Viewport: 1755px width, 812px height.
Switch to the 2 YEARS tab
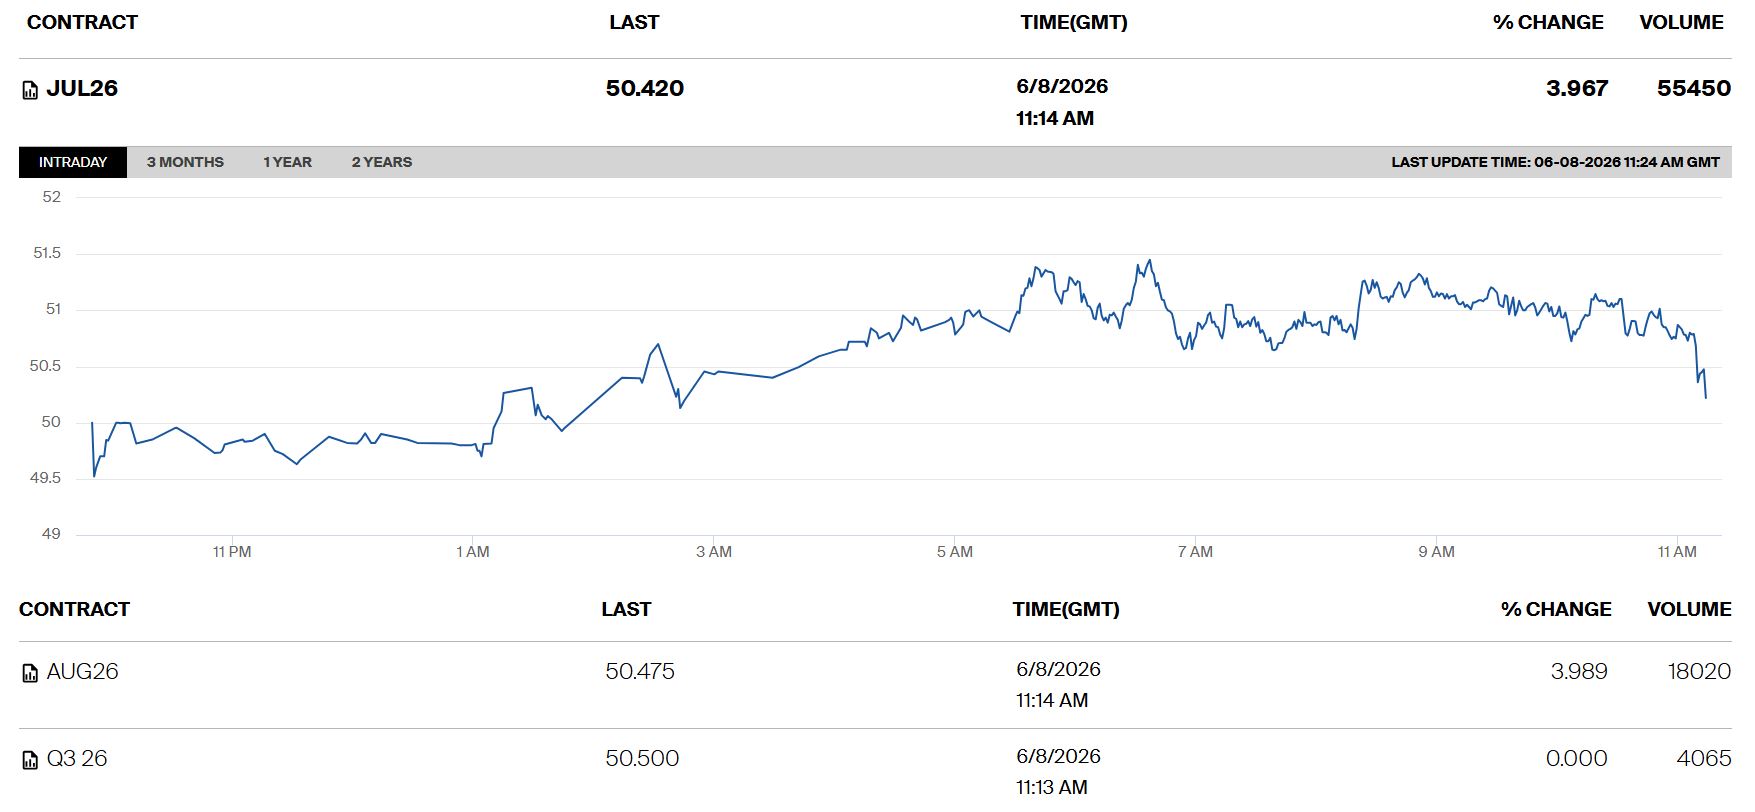pyautogui.click(x=381, y=162)
